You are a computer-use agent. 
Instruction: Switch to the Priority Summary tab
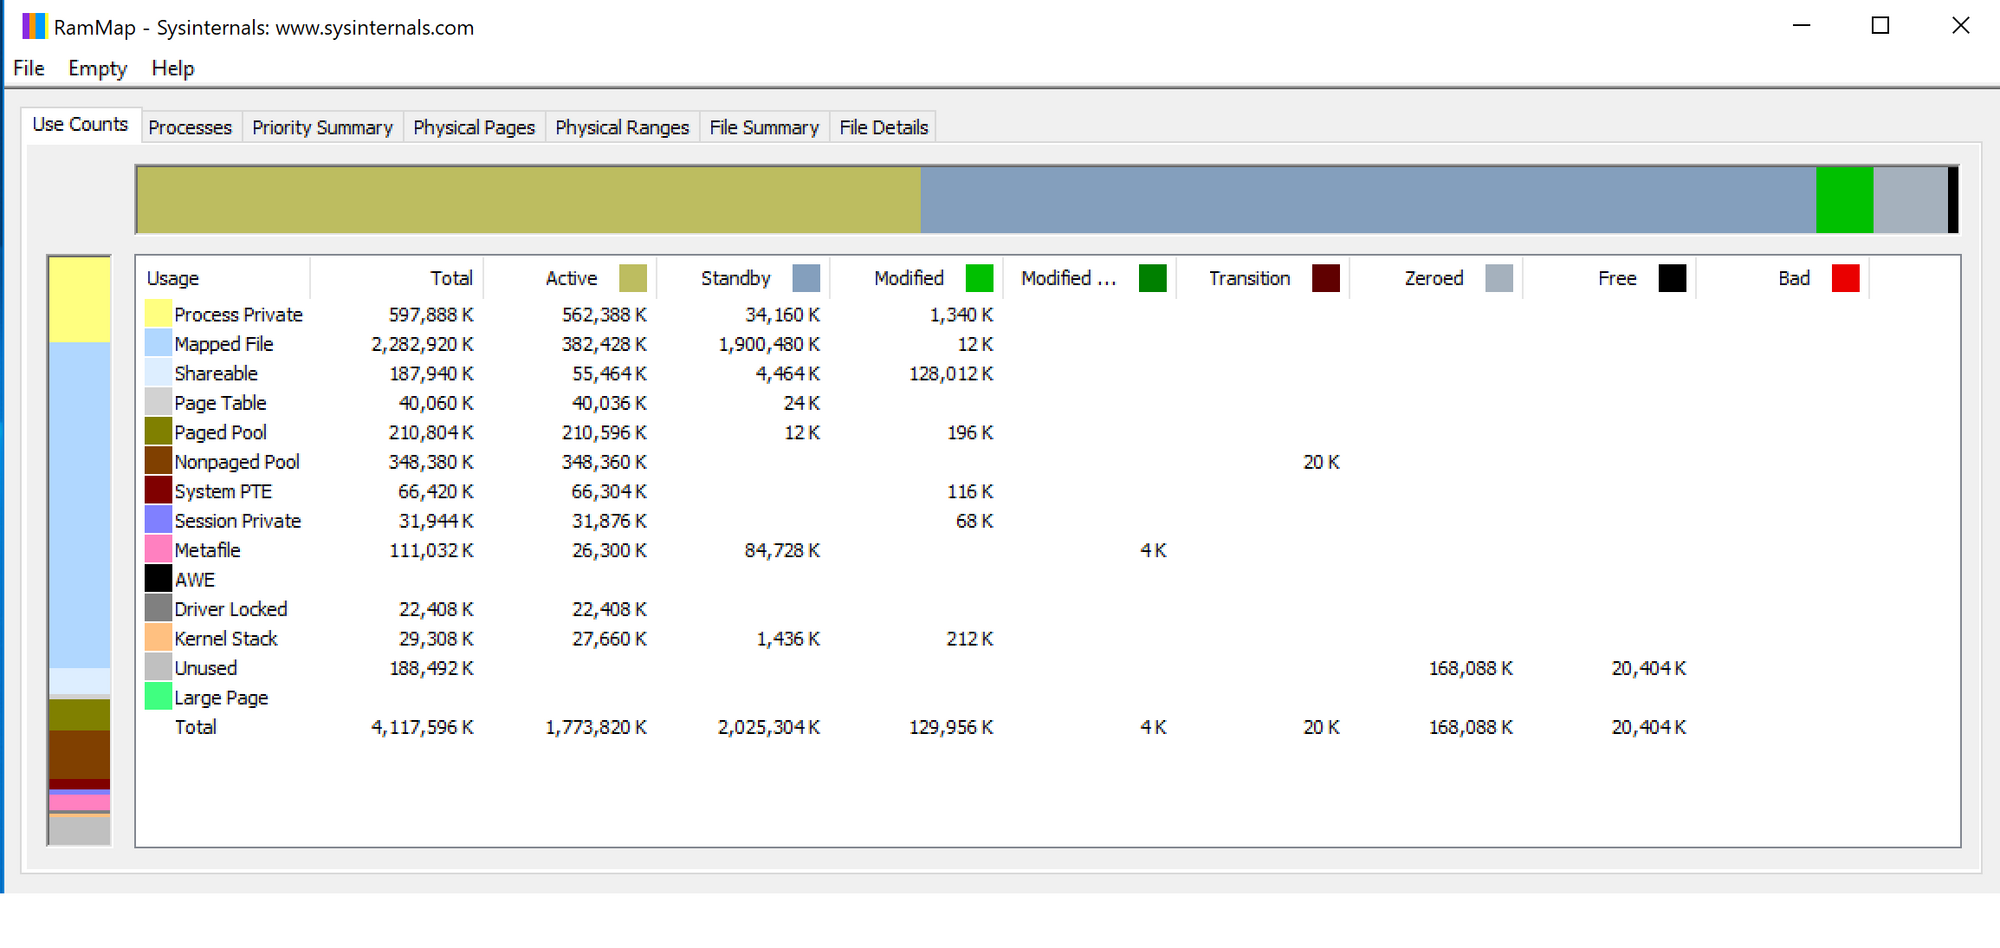tap(322, 127)
